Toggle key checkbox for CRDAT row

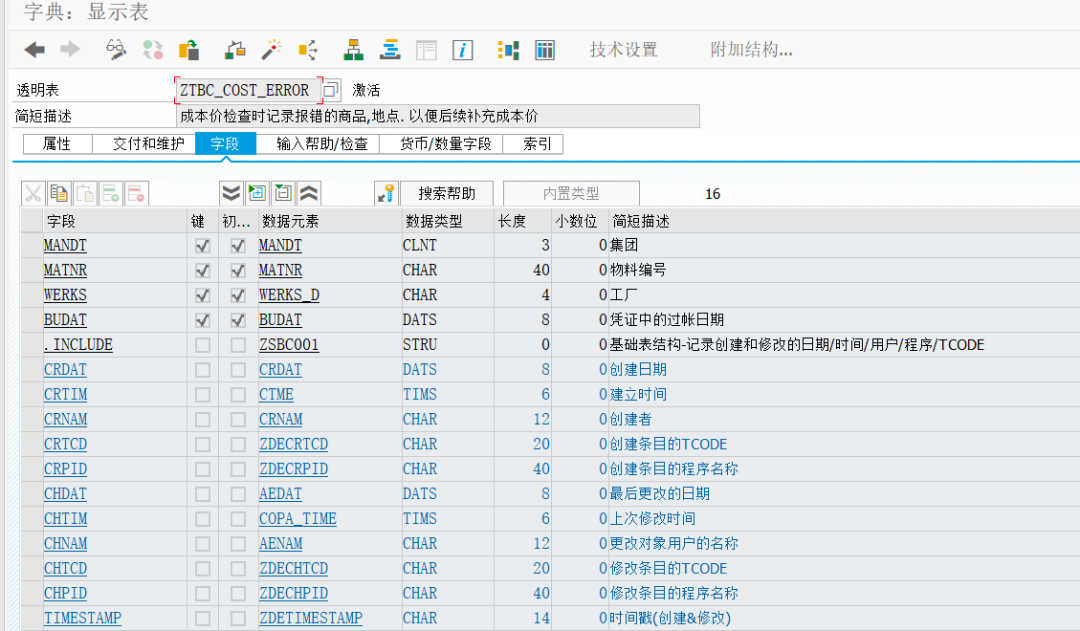coord(202,370)
